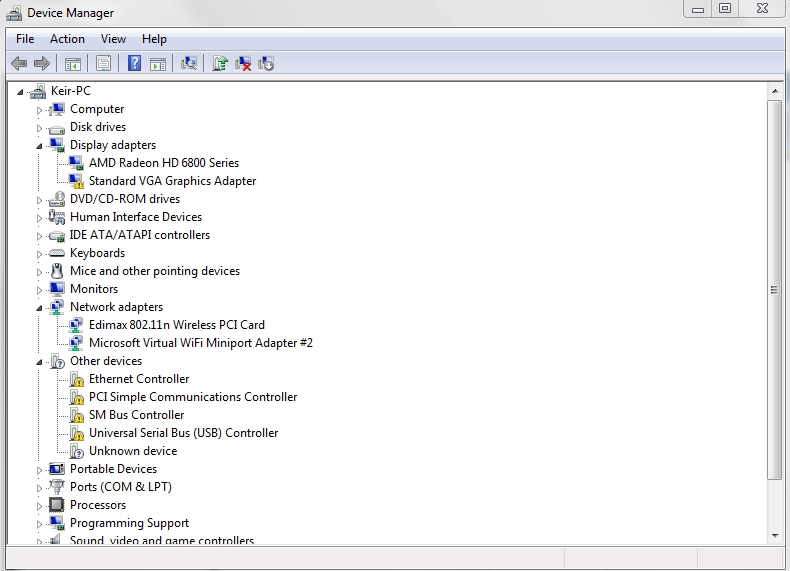Expand the Processors category
The image size is (790, 571).
[x=40, y=505]
